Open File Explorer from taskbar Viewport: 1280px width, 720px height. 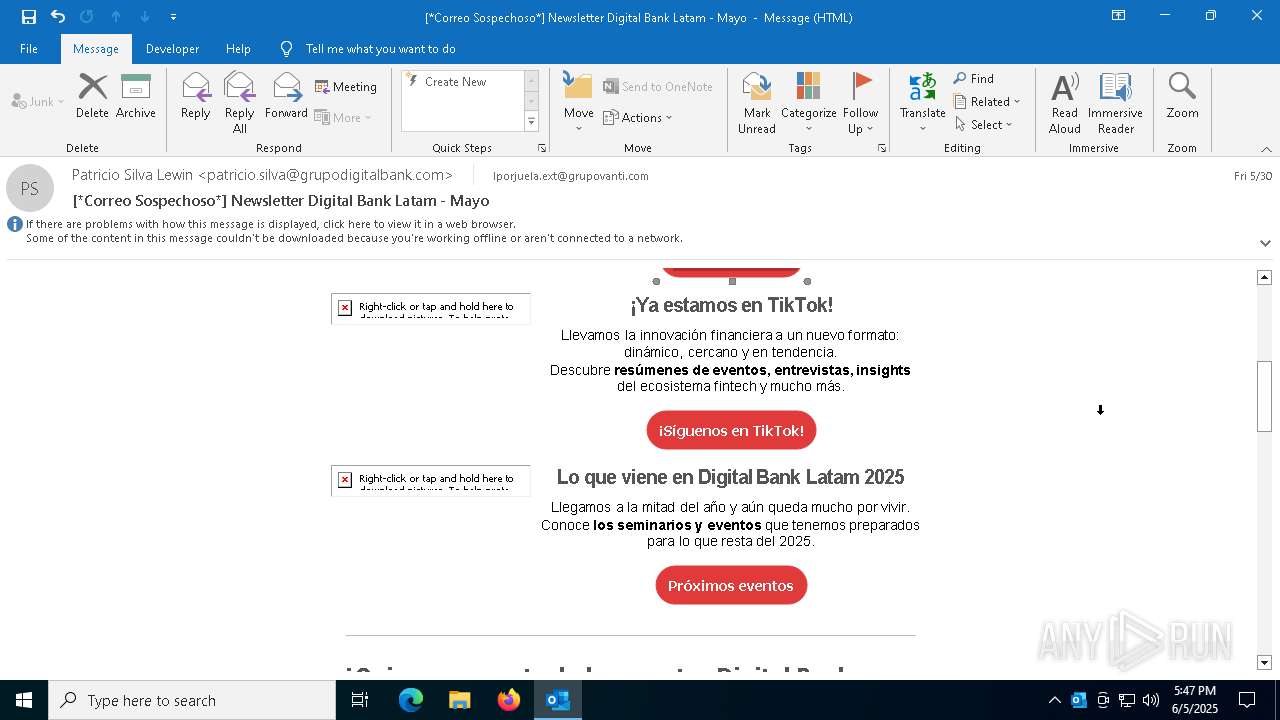coord(459,700)
